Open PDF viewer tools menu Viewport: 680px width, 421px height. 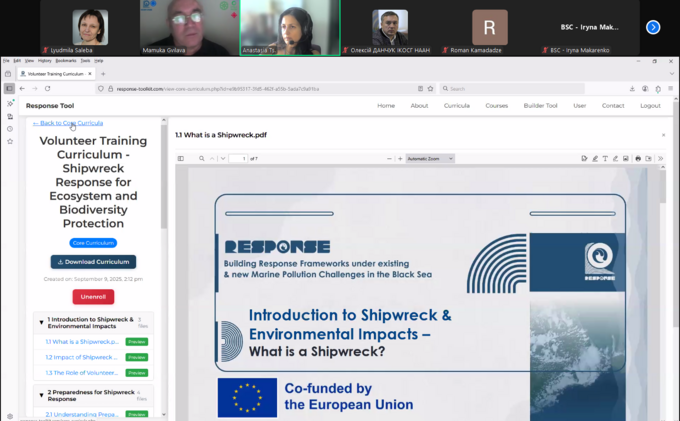660,159
